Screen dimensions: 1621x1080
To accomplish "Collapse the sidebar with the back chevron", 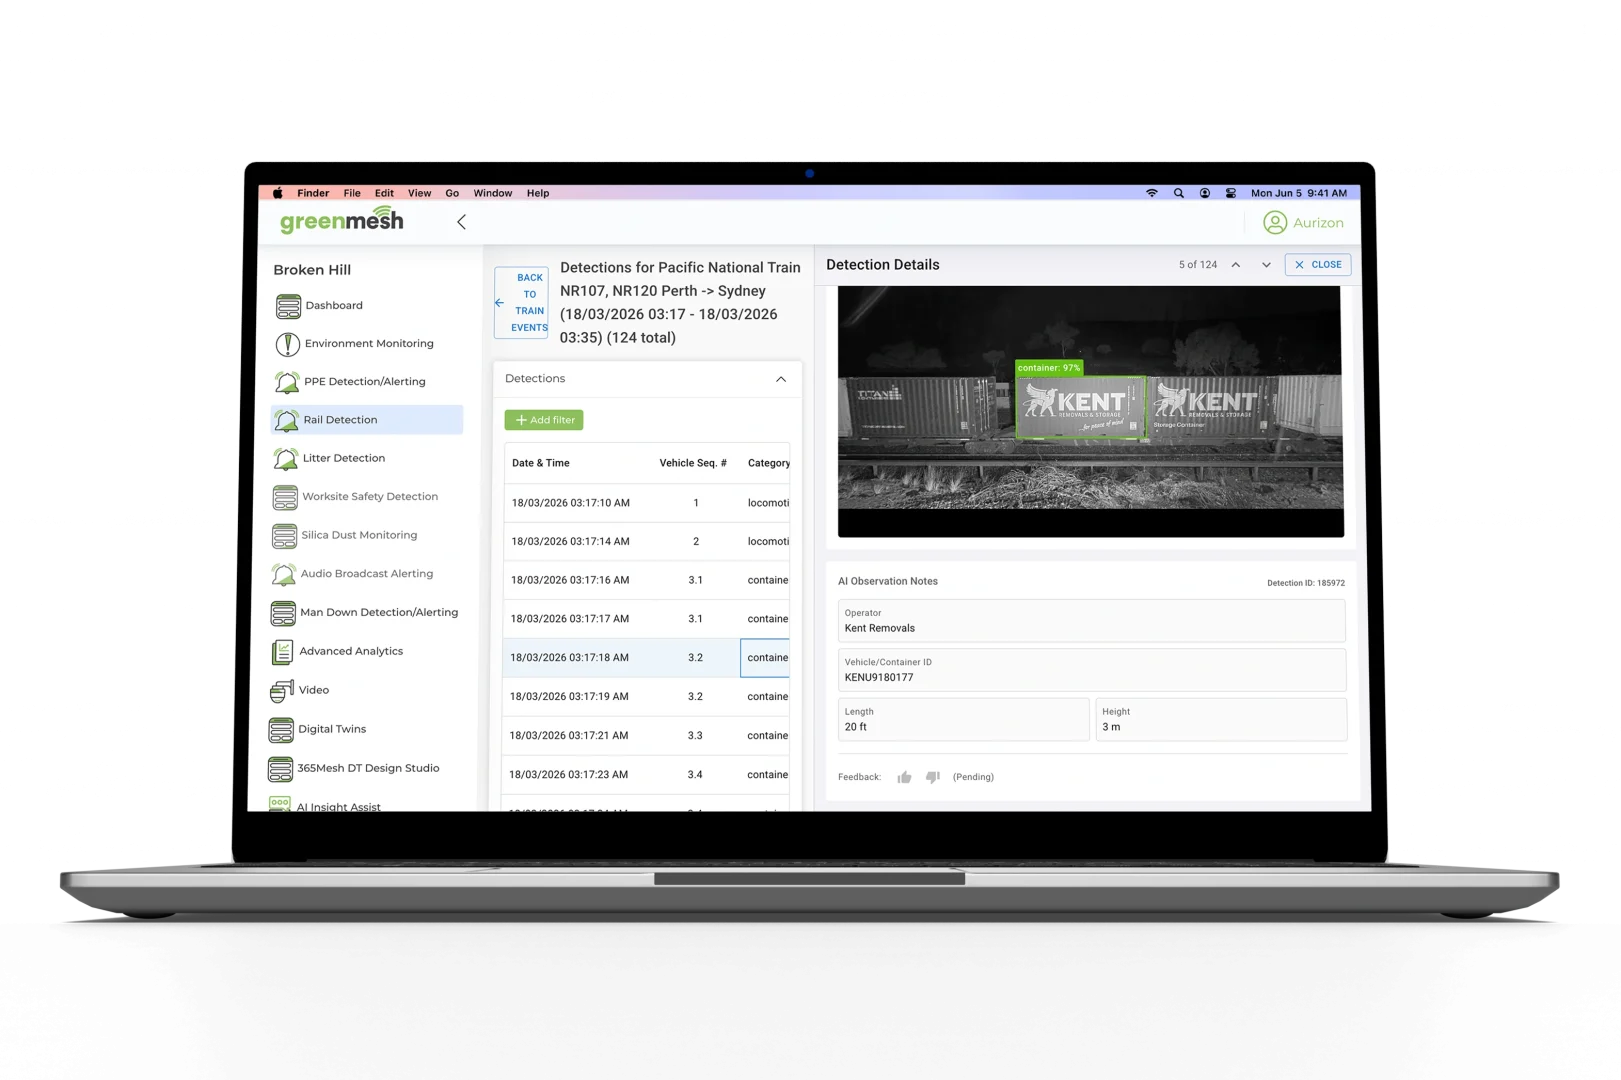I will click(x=462, y=222).
